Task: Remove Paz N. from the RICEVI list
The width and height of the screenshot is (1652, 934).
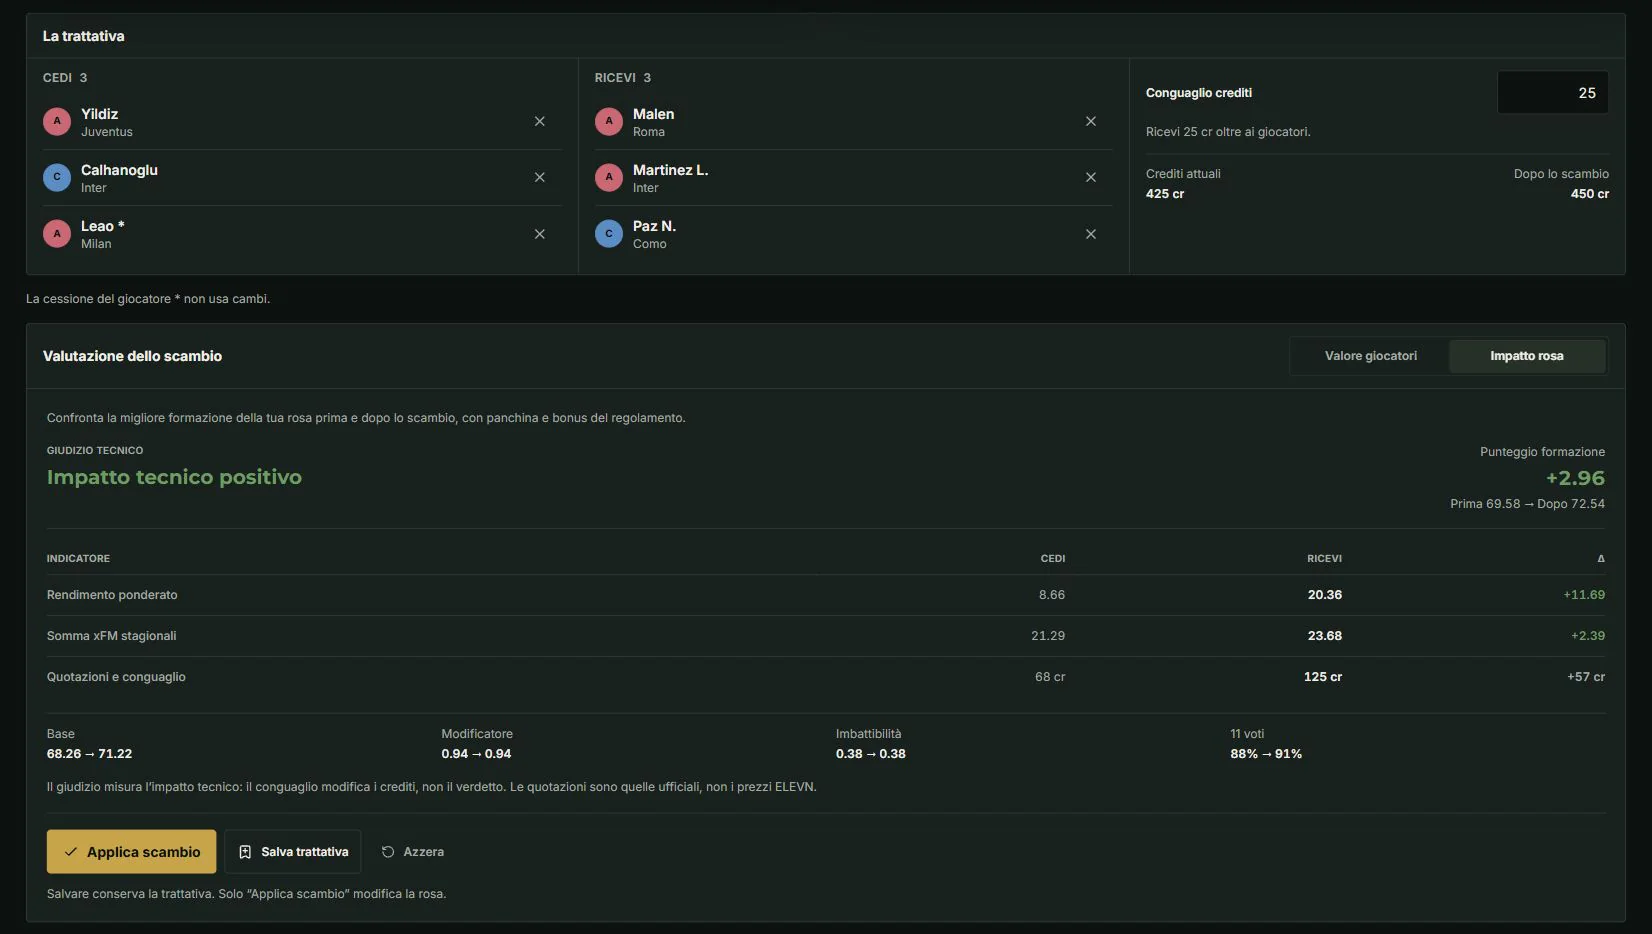Action: click(x=1091, y=234)
